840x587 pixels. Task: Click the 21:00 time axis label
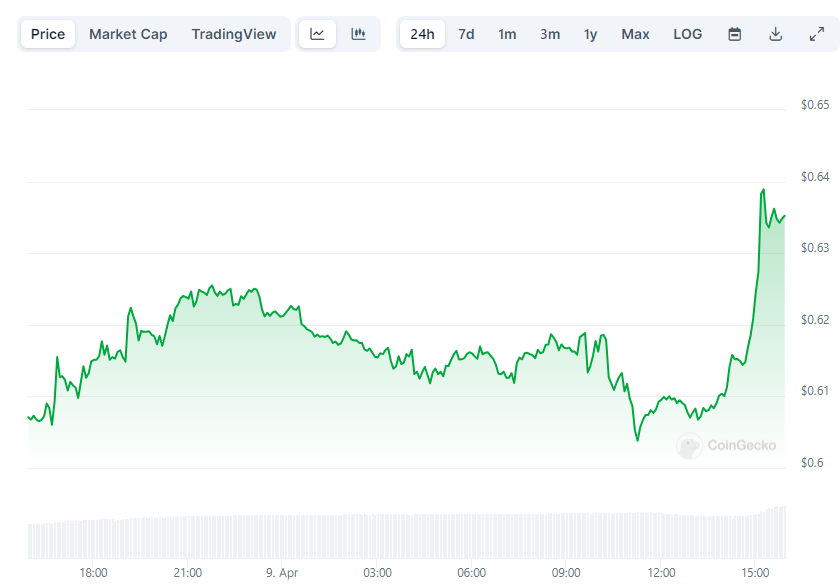(x=188, y=573)
